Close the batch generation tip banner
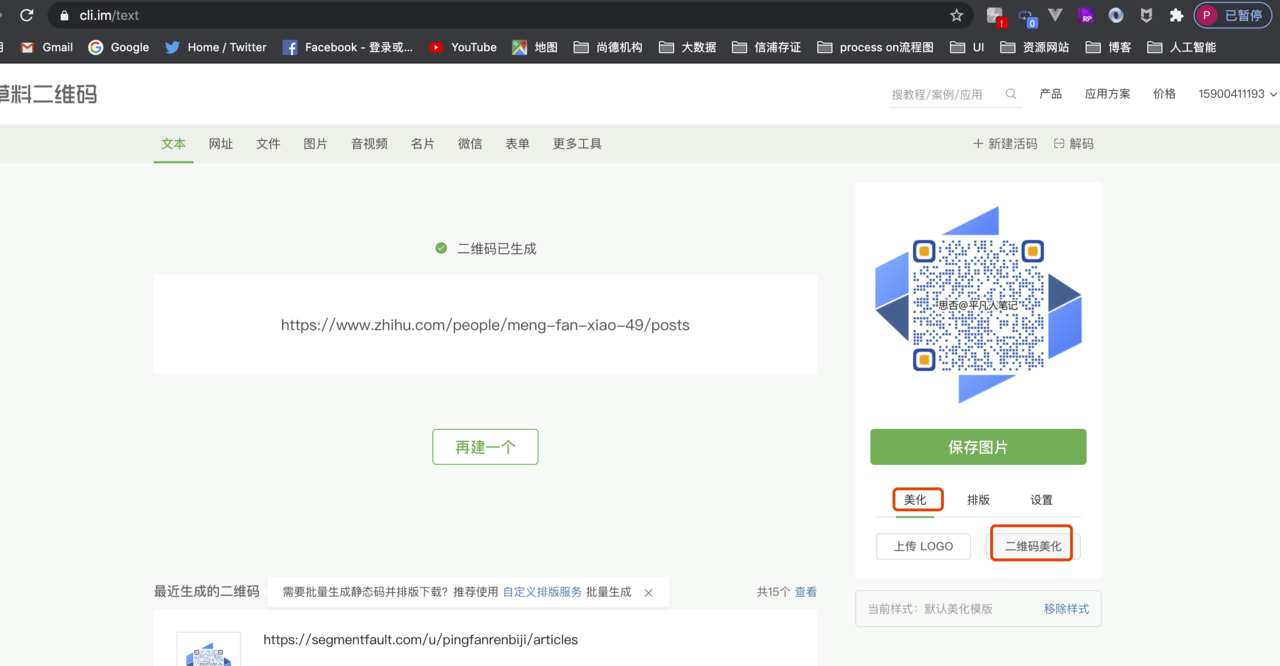This screenshot has height=666, width=1280. pos(648,592)
